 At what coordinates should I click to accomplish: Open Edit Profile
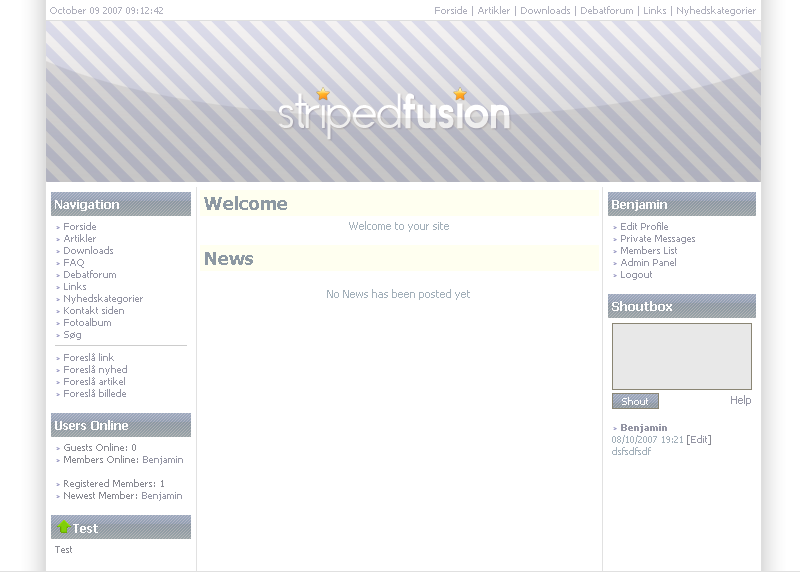tap(644, 227)
